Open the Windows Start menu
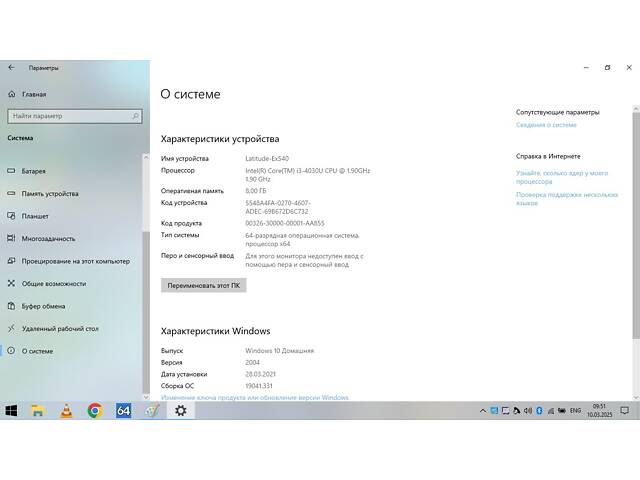Viewport: 640px width, 480px height. point(11,411)
